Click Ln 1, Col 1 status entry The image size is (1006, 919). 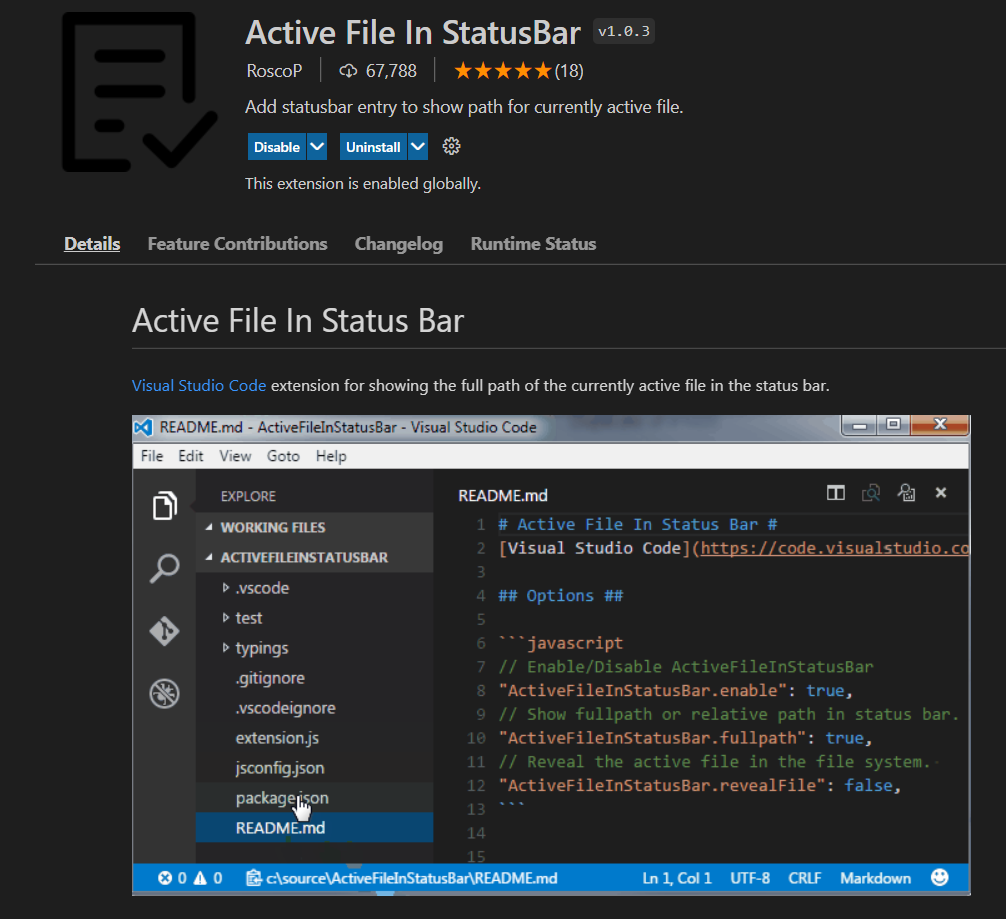click(677, 878)
